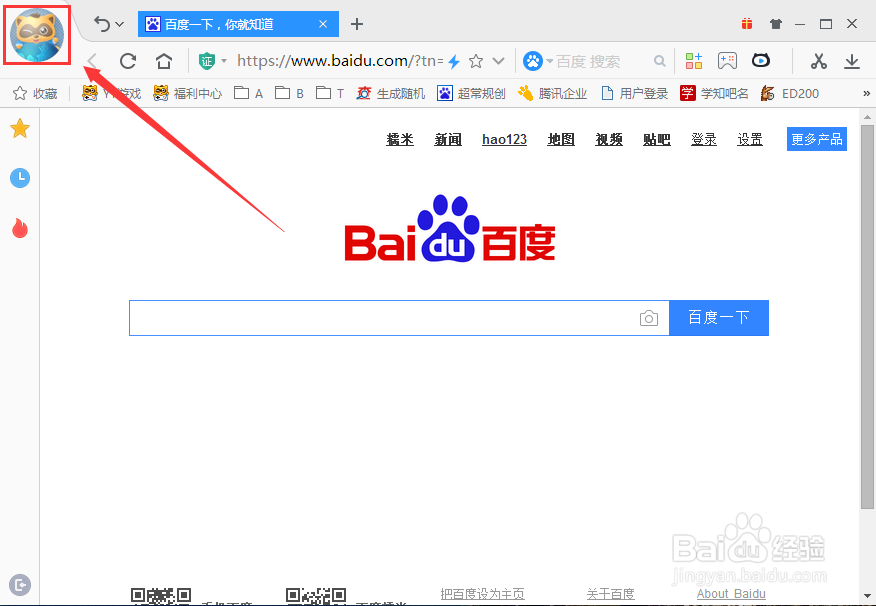Click the lightning speed mode icon

tap(454, 61)
